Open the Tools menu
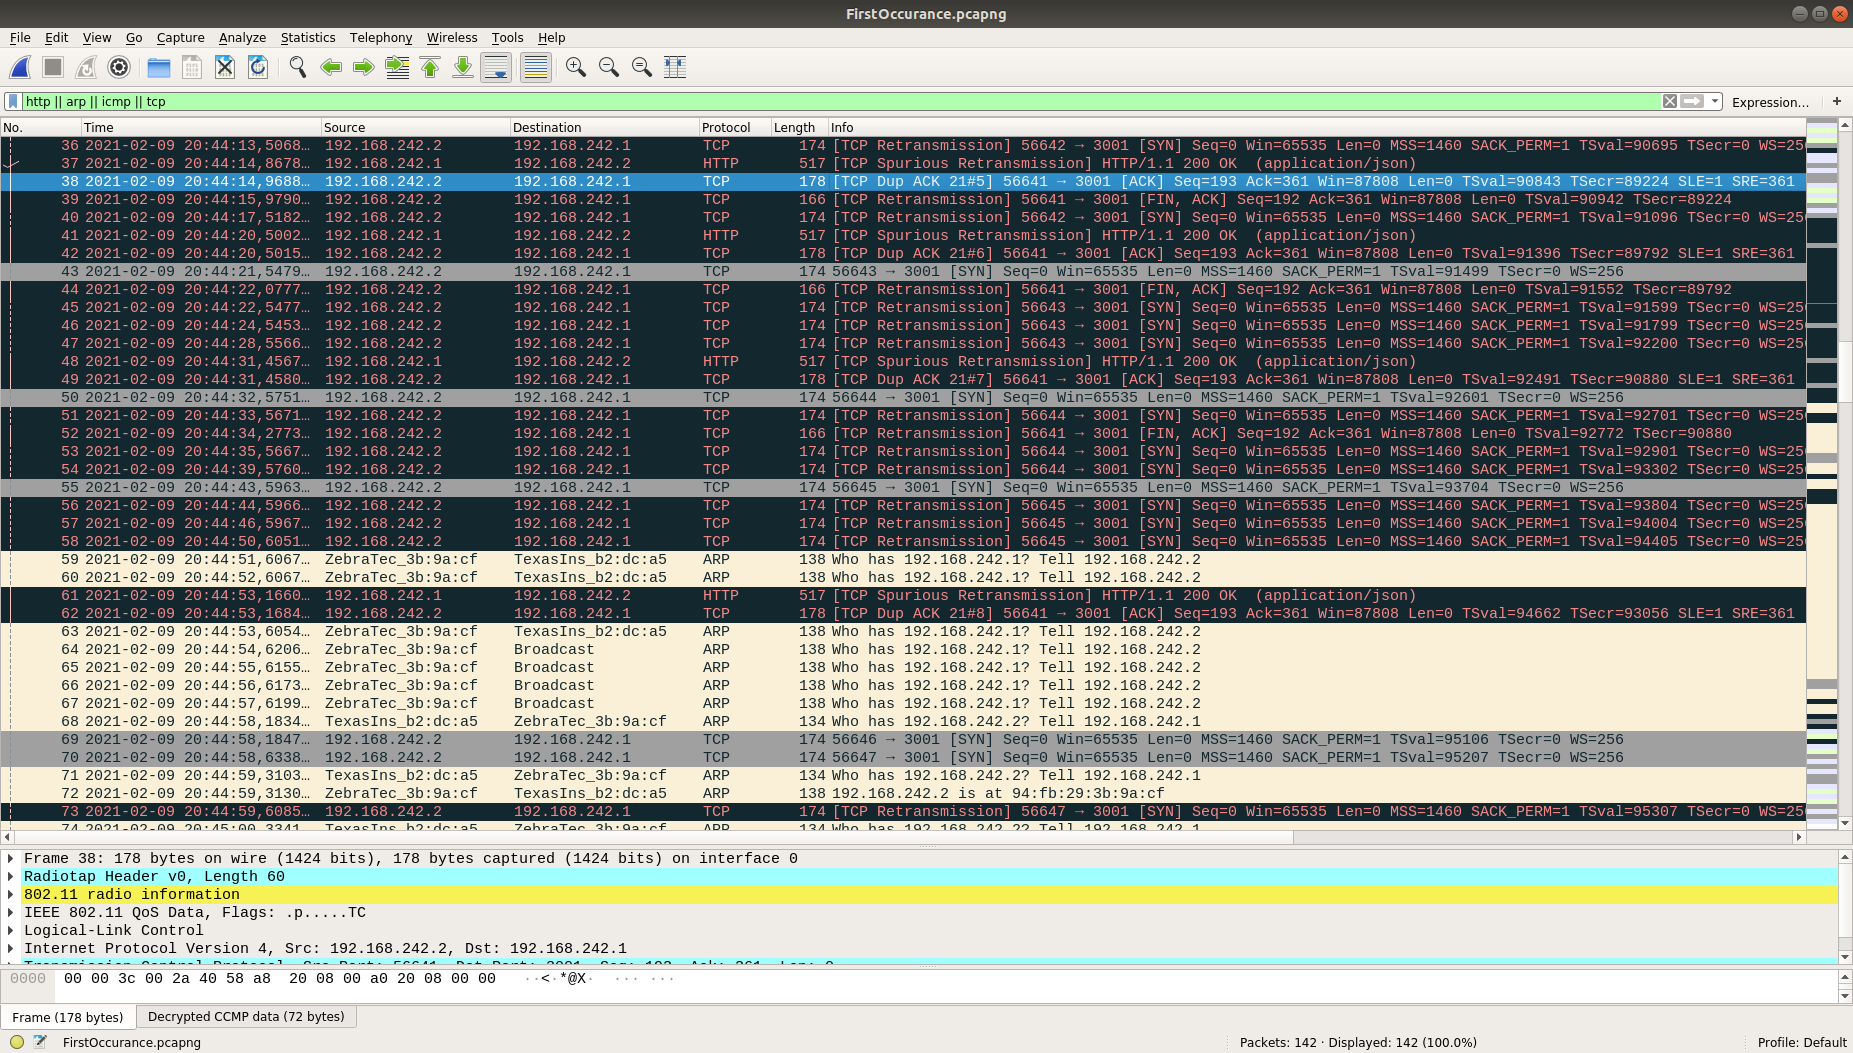Viewport: 1853px width, 1053px height. (x=507, y=37)
